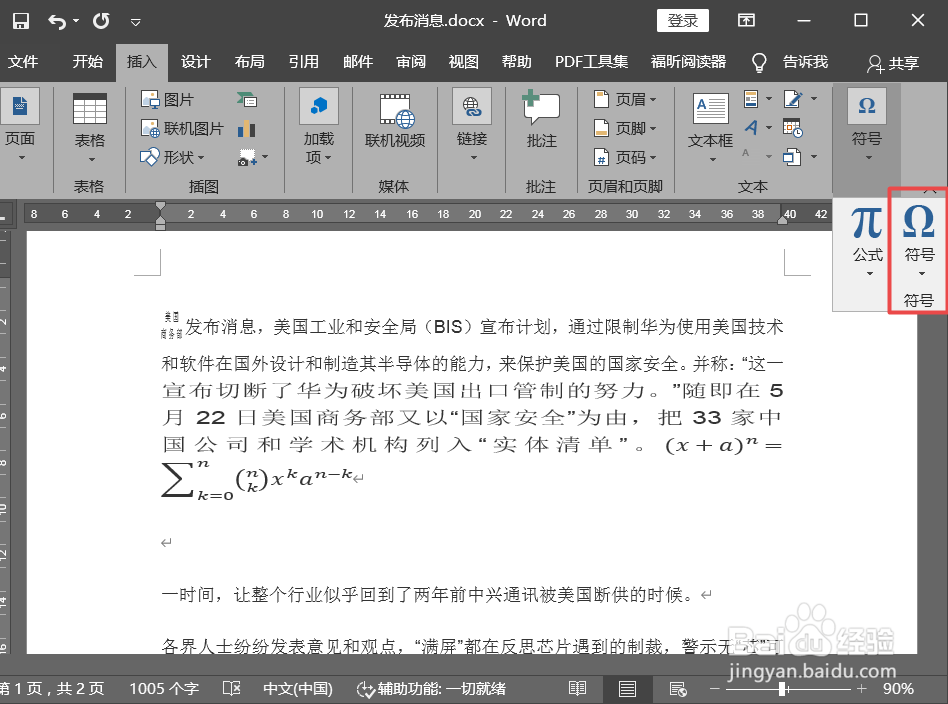Image resolution: width=948 pixels, height=704 pixels.
Task: Open the 文件 menu
Action: click(x=23, y=62)
